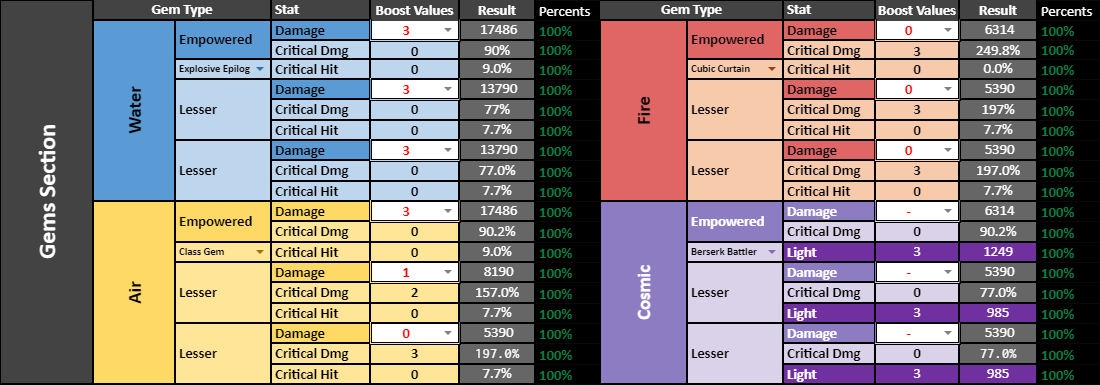1100x385 pixels.
Task: Open Fire Empowered Damage boost dropdown
Action: pyautogui.click(x=948, y=30)
